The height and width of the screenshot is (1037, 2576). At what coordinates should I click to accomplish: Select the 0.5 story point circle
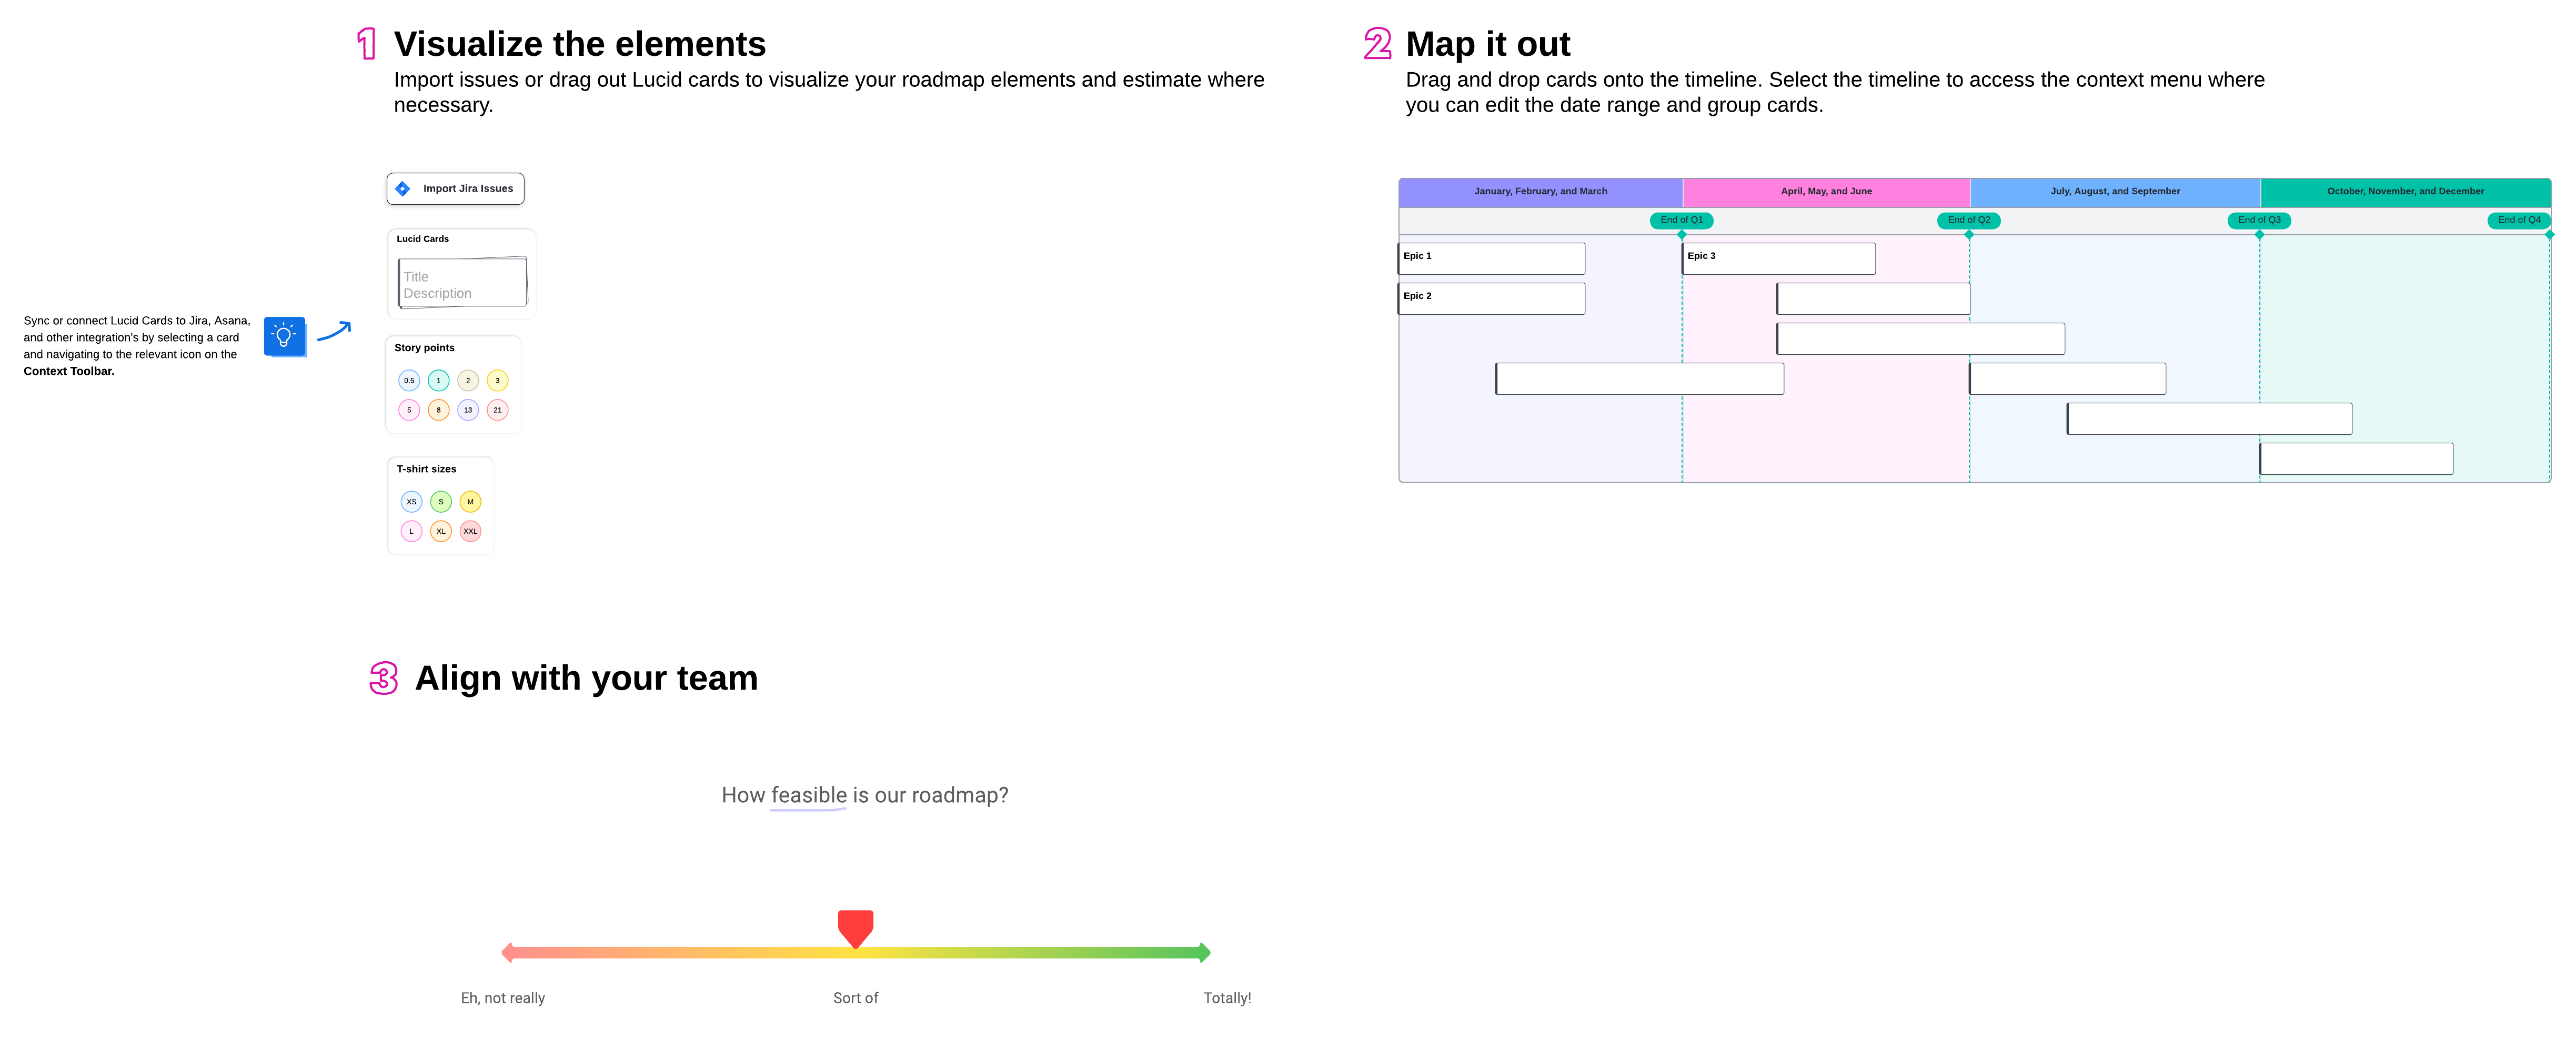pos(409,380)
